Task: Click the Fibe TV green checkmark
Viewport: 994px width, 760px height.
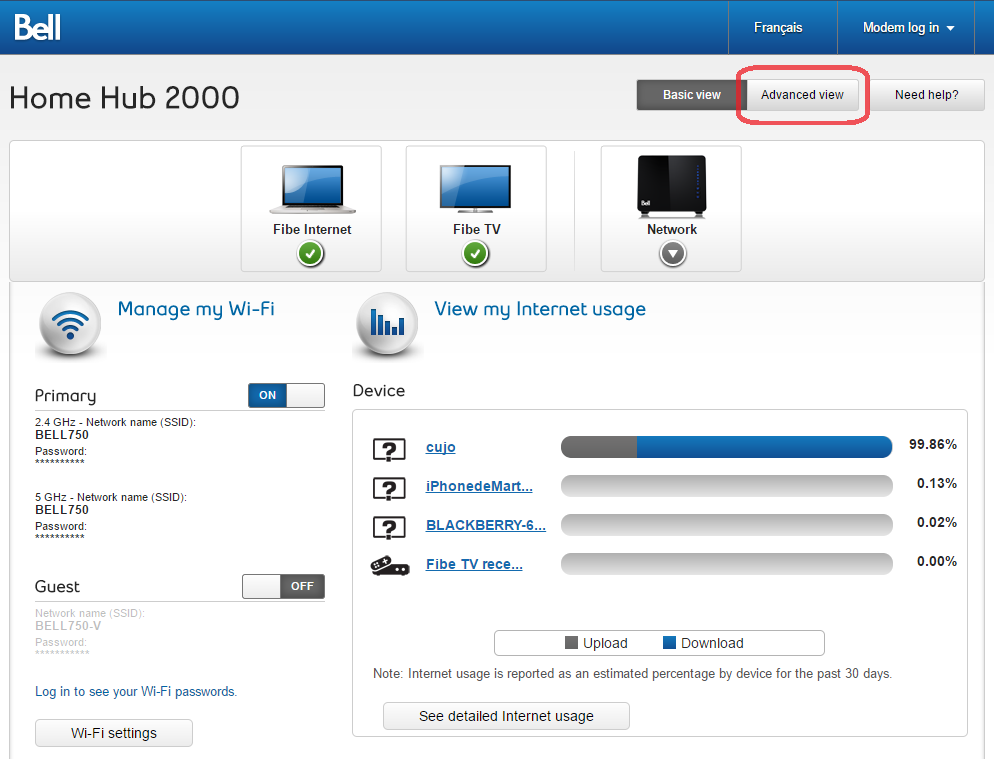Action: click(475, 254)
